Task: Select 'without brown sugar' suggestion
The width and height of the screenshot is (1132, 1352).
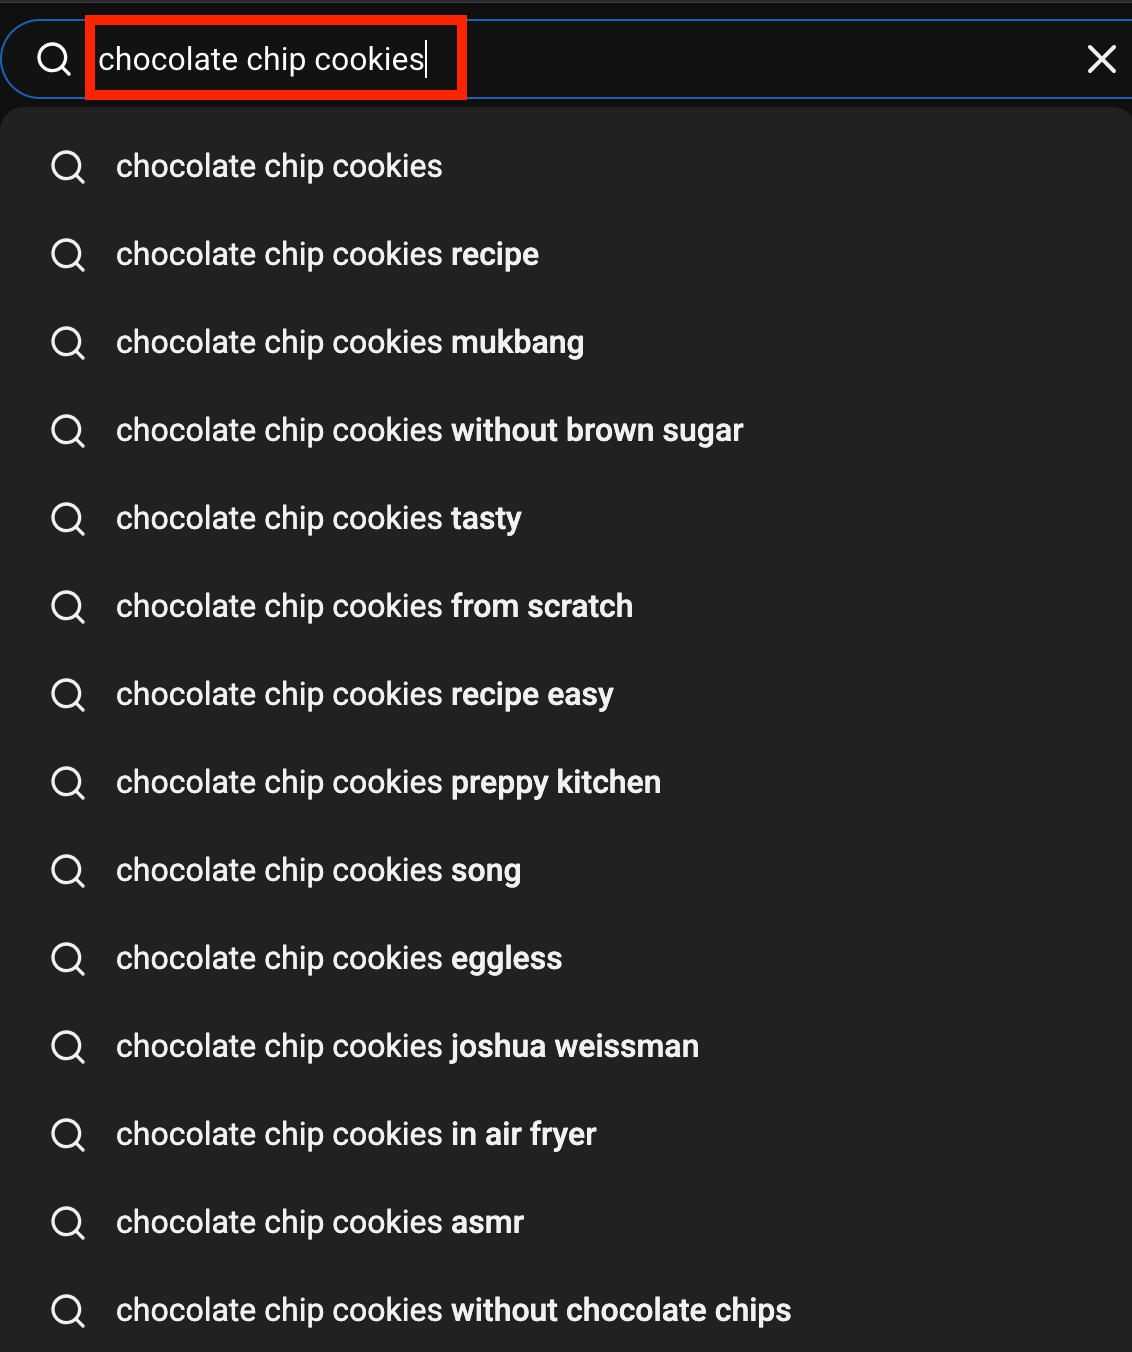Action: (429, 430)
